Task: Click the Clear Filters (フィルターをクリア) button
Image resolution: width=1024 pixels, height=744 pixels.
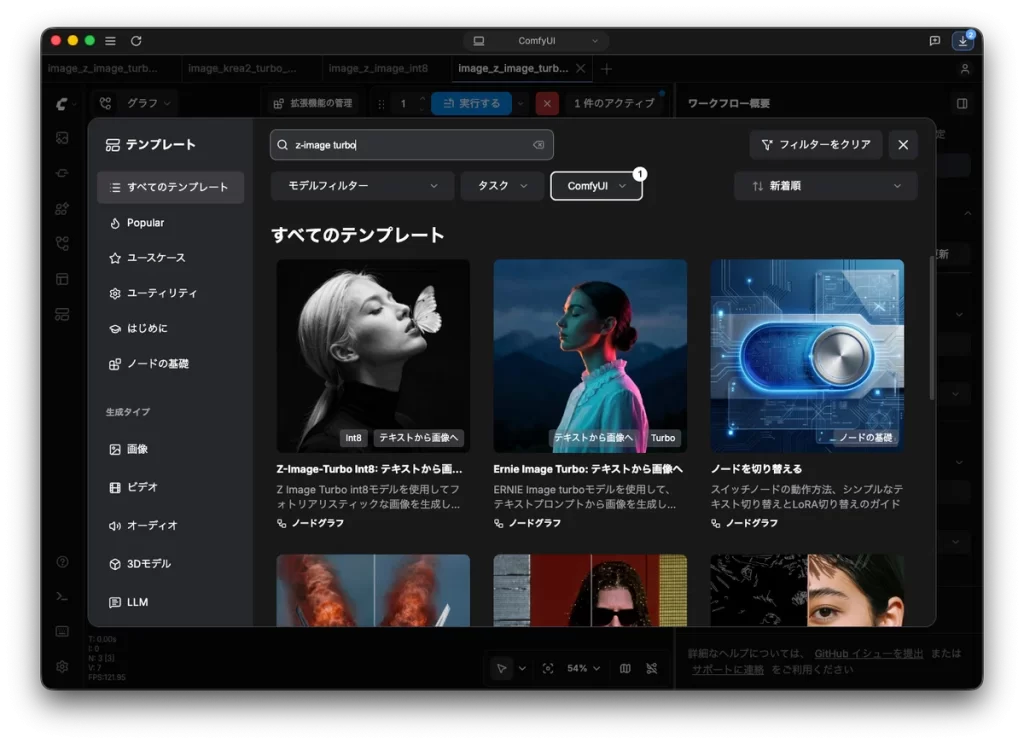Action: point(816,145)
